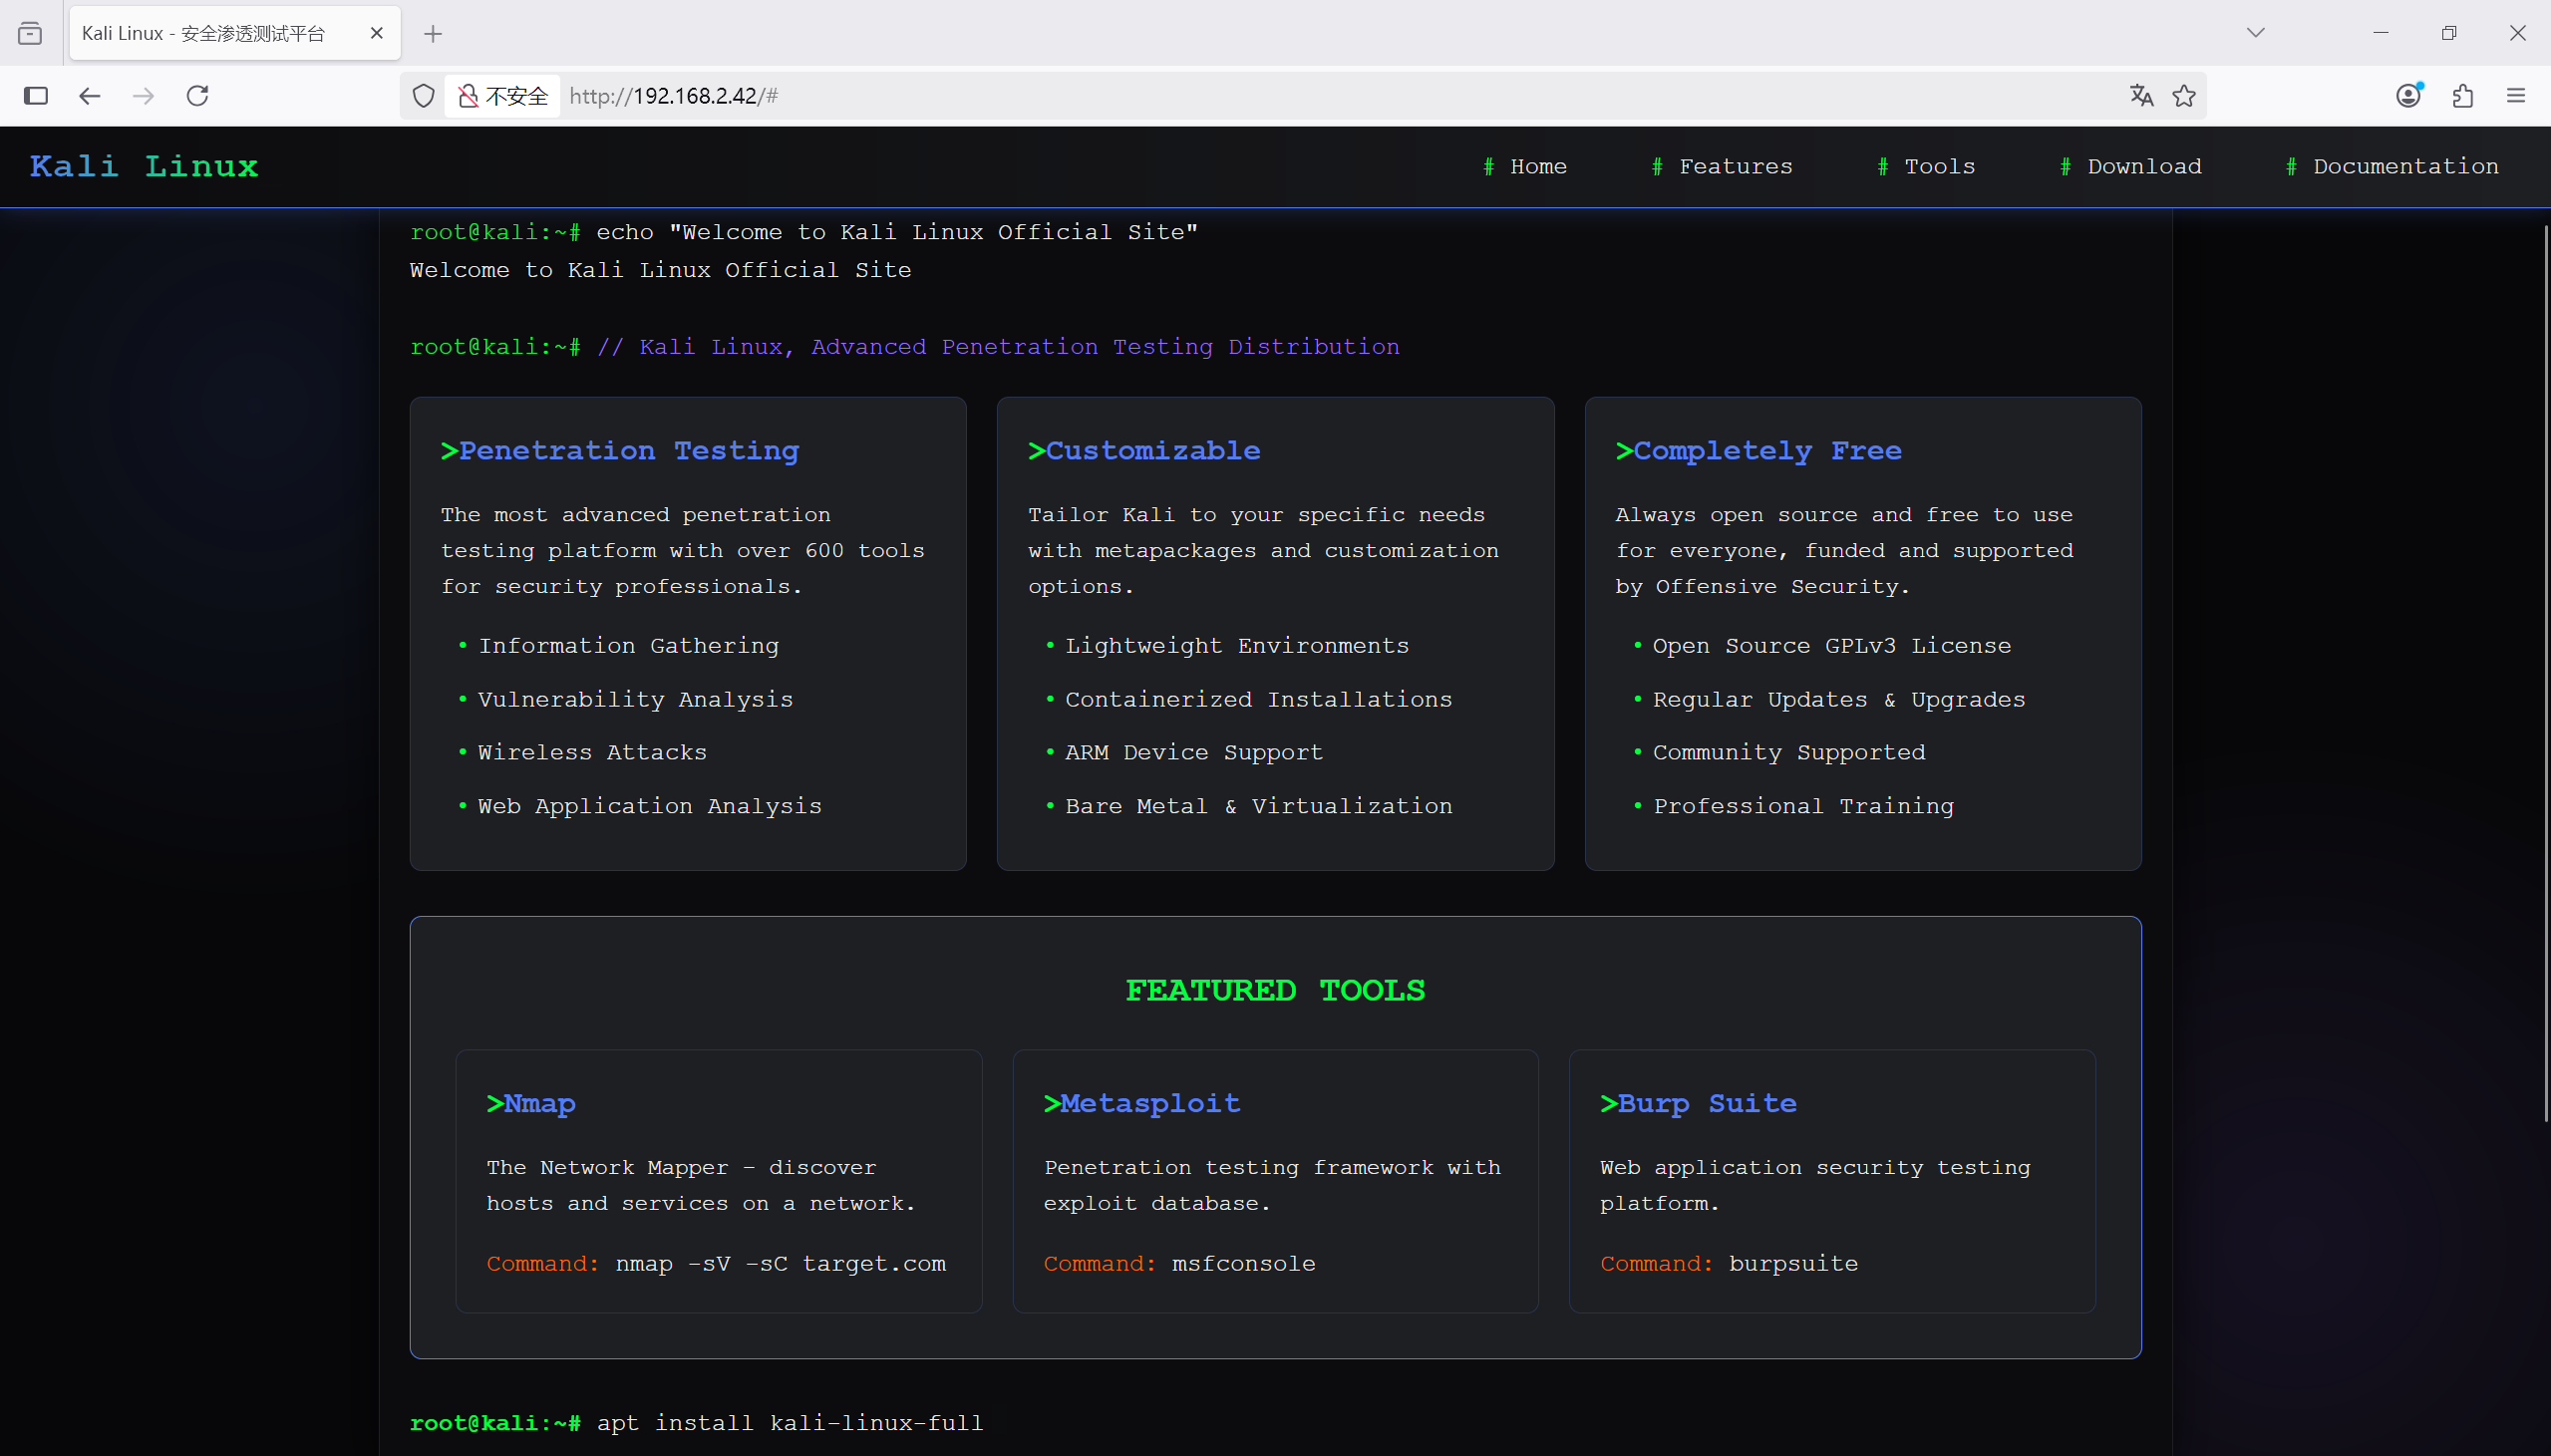Open the account profile icon
Viewport: 2551px width, 1456px height.
click(x=2409, y=96)
